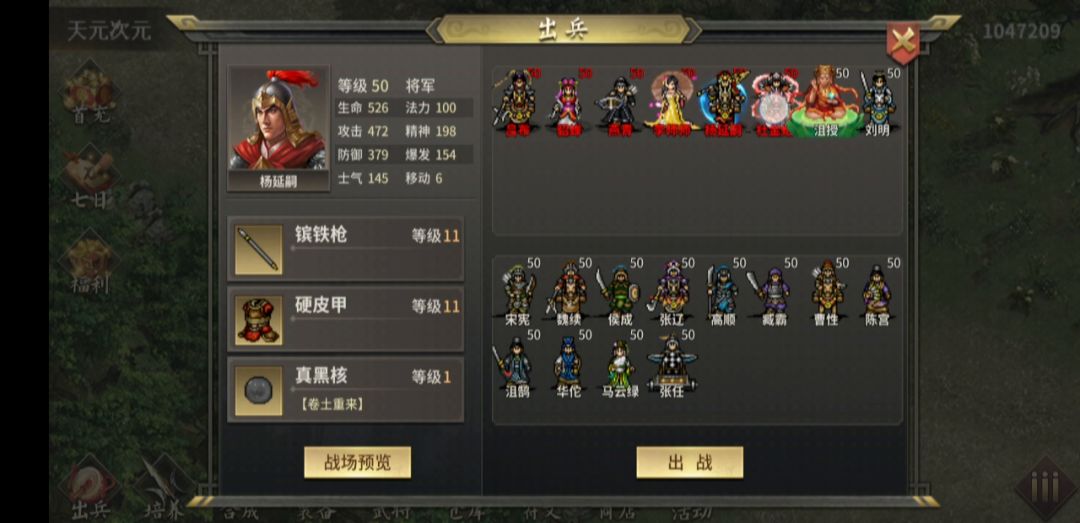Select the 沮授 unit sprite
This screenshot has height=523, width=1080.
click(x=826, y=100)
